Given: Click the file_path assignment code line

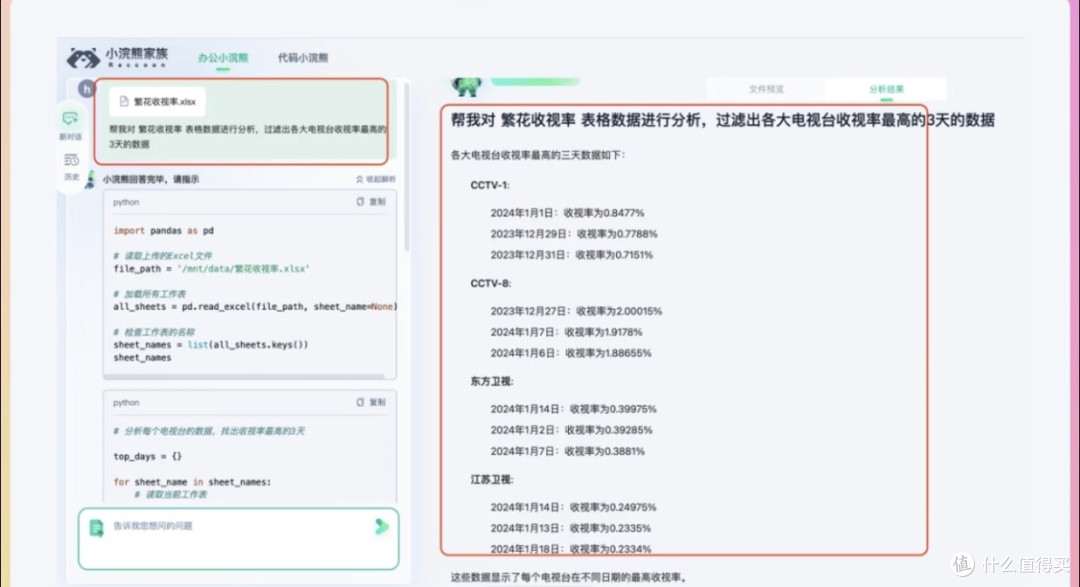Looking at the screenshot, I should (x=211, y=269).
